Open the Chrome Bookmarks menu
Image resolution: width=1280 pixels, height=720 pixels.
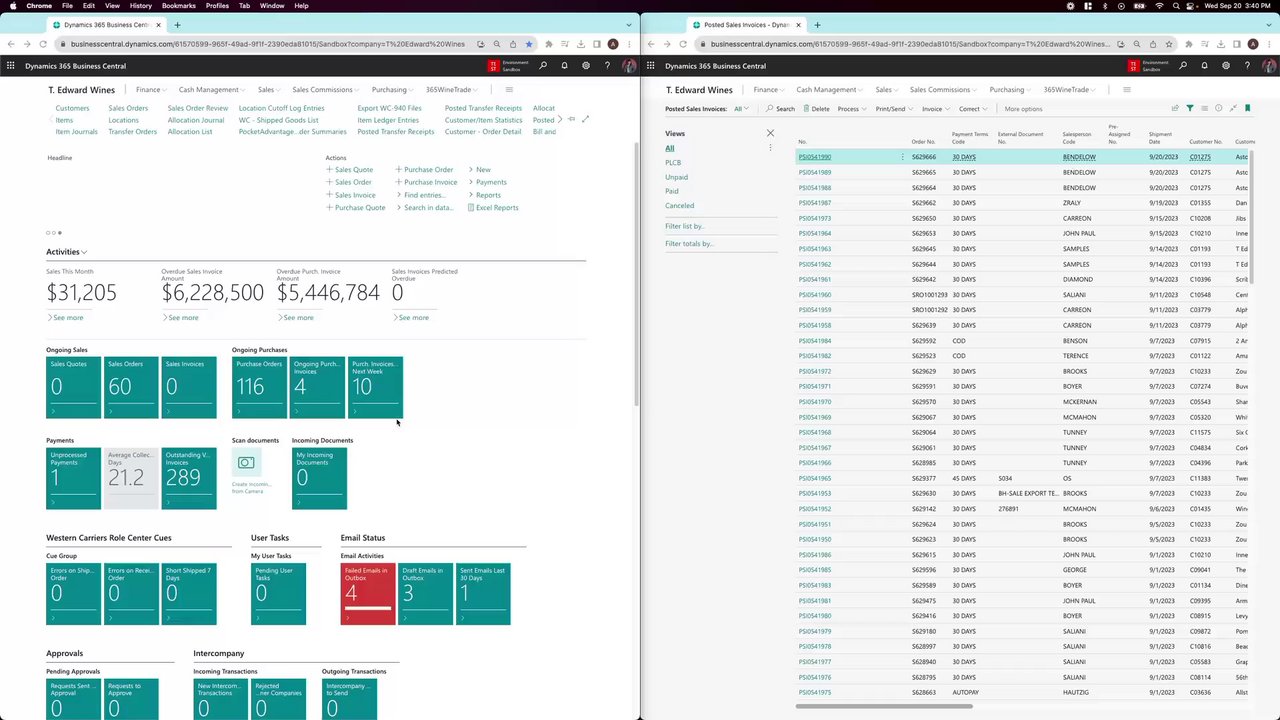[179, 6]
